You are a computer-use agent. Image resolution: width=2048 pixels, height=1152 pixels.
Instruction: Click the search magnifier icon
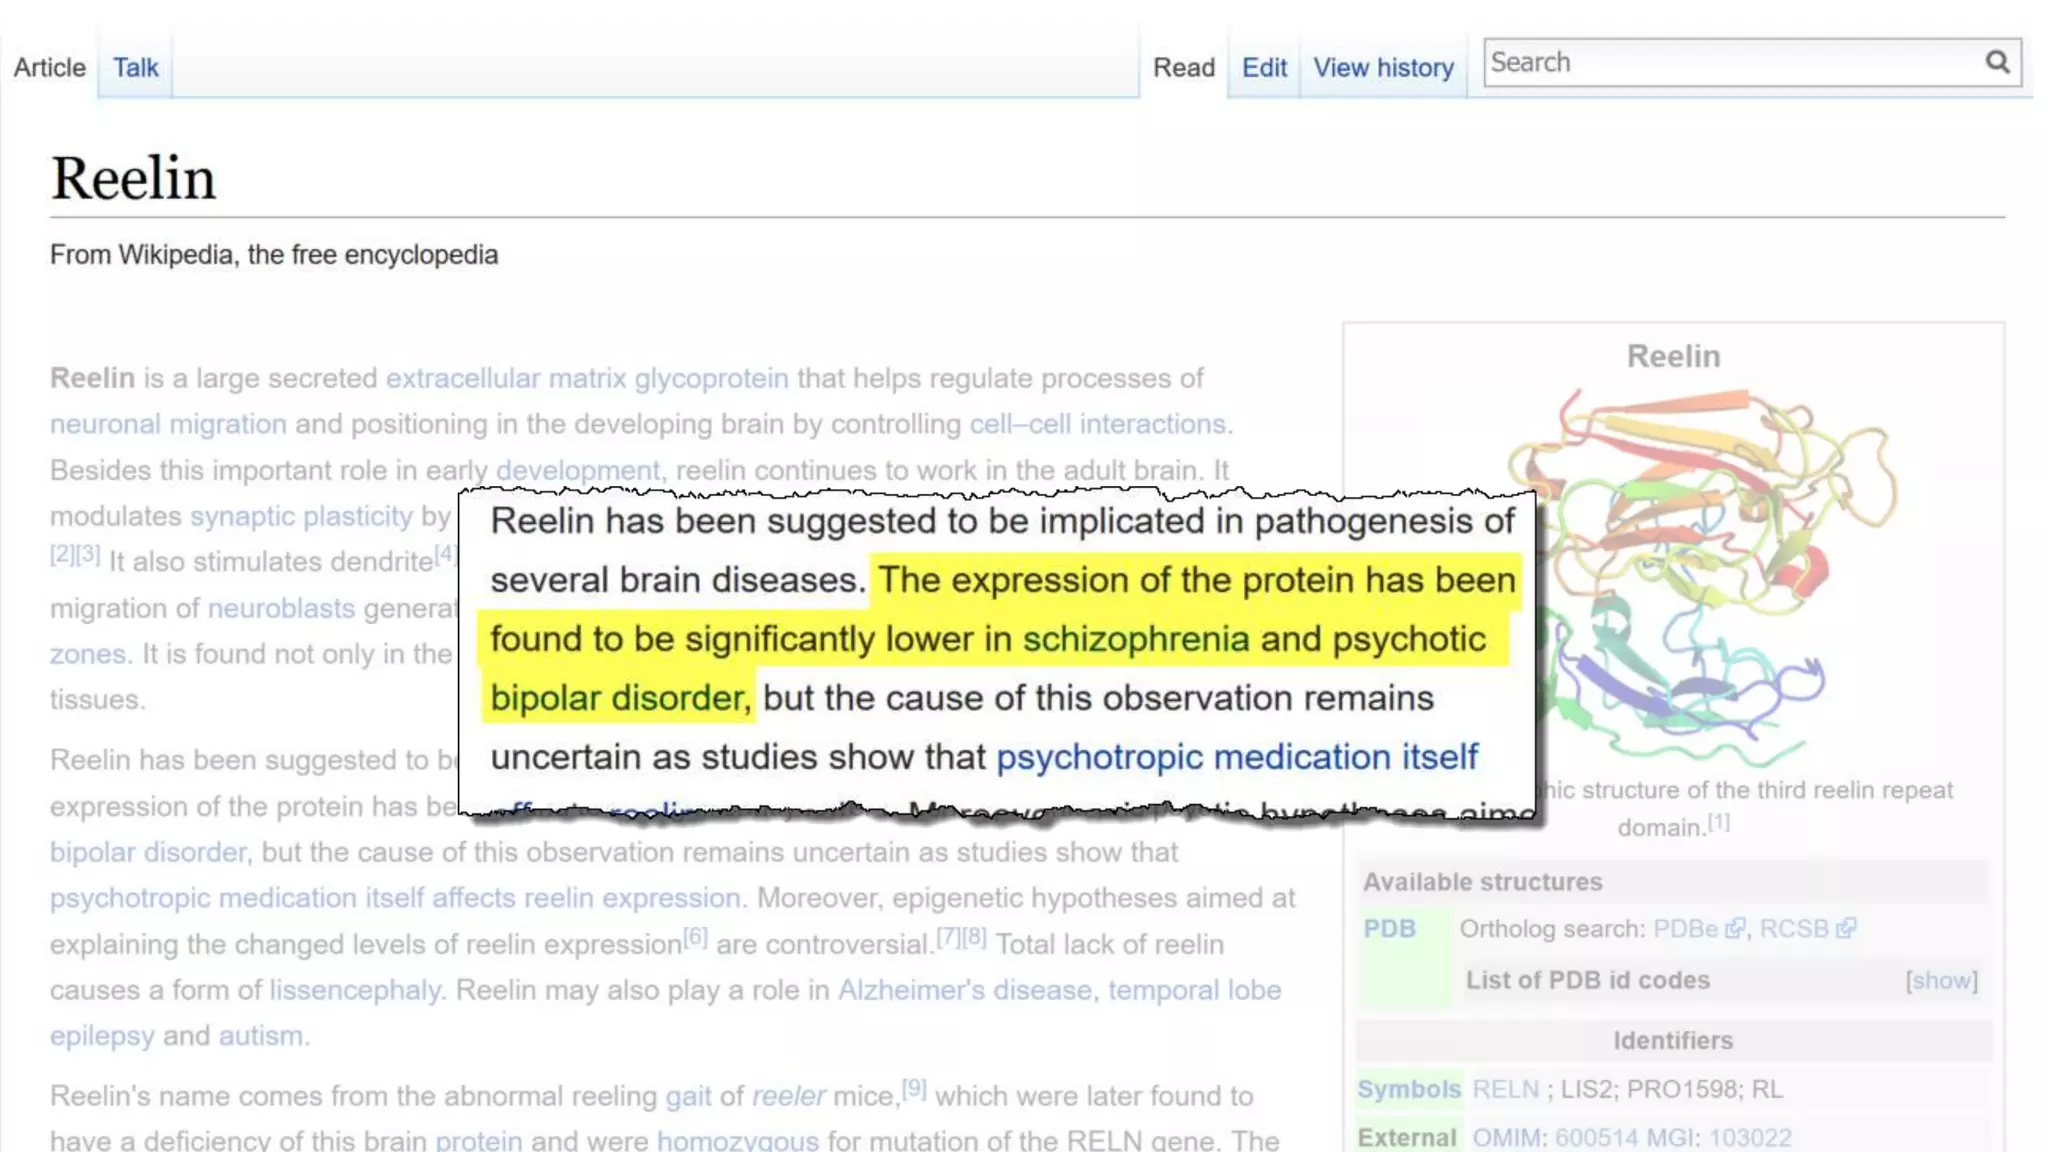[1997, 62]
